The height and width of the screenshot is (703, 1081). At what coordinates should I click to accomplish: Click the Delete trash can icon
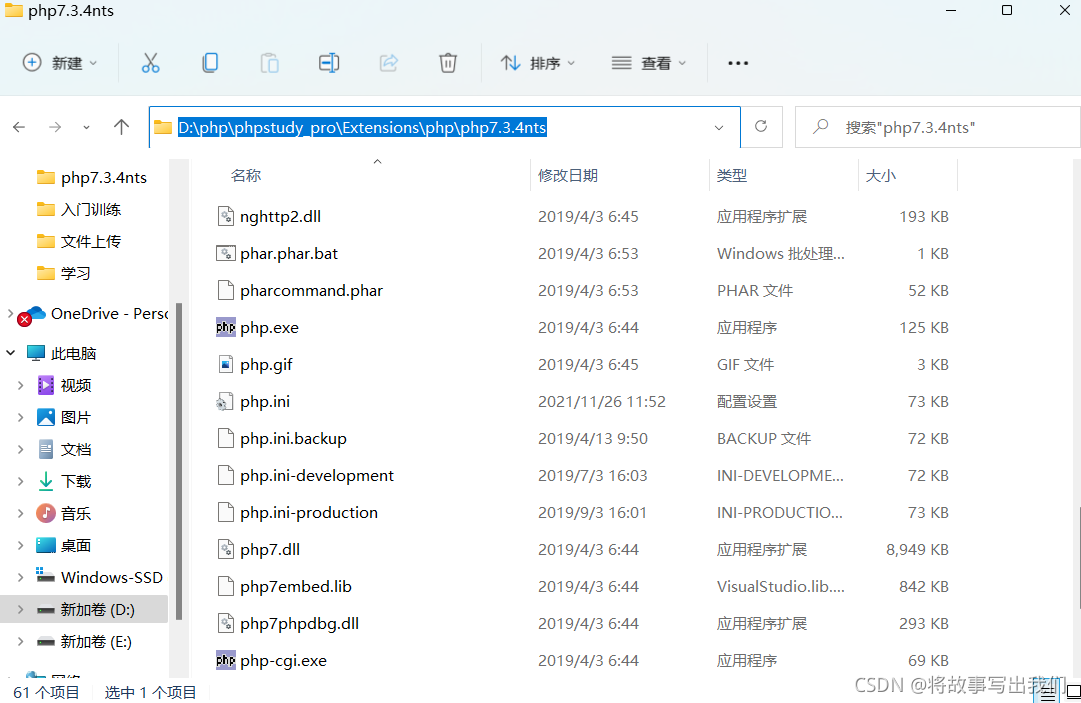click(448, 63)
